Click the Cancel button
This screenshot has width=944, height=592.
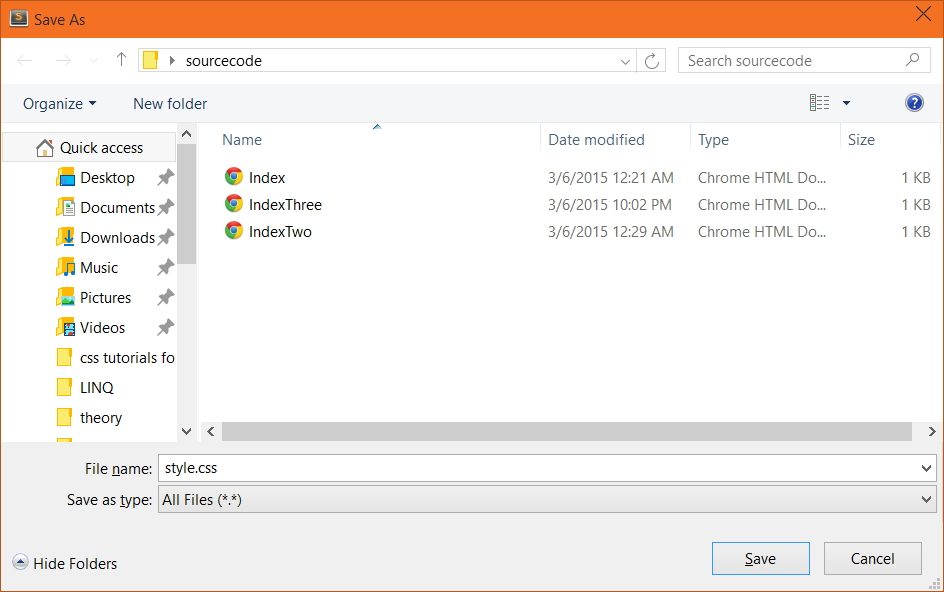point(872,559)
